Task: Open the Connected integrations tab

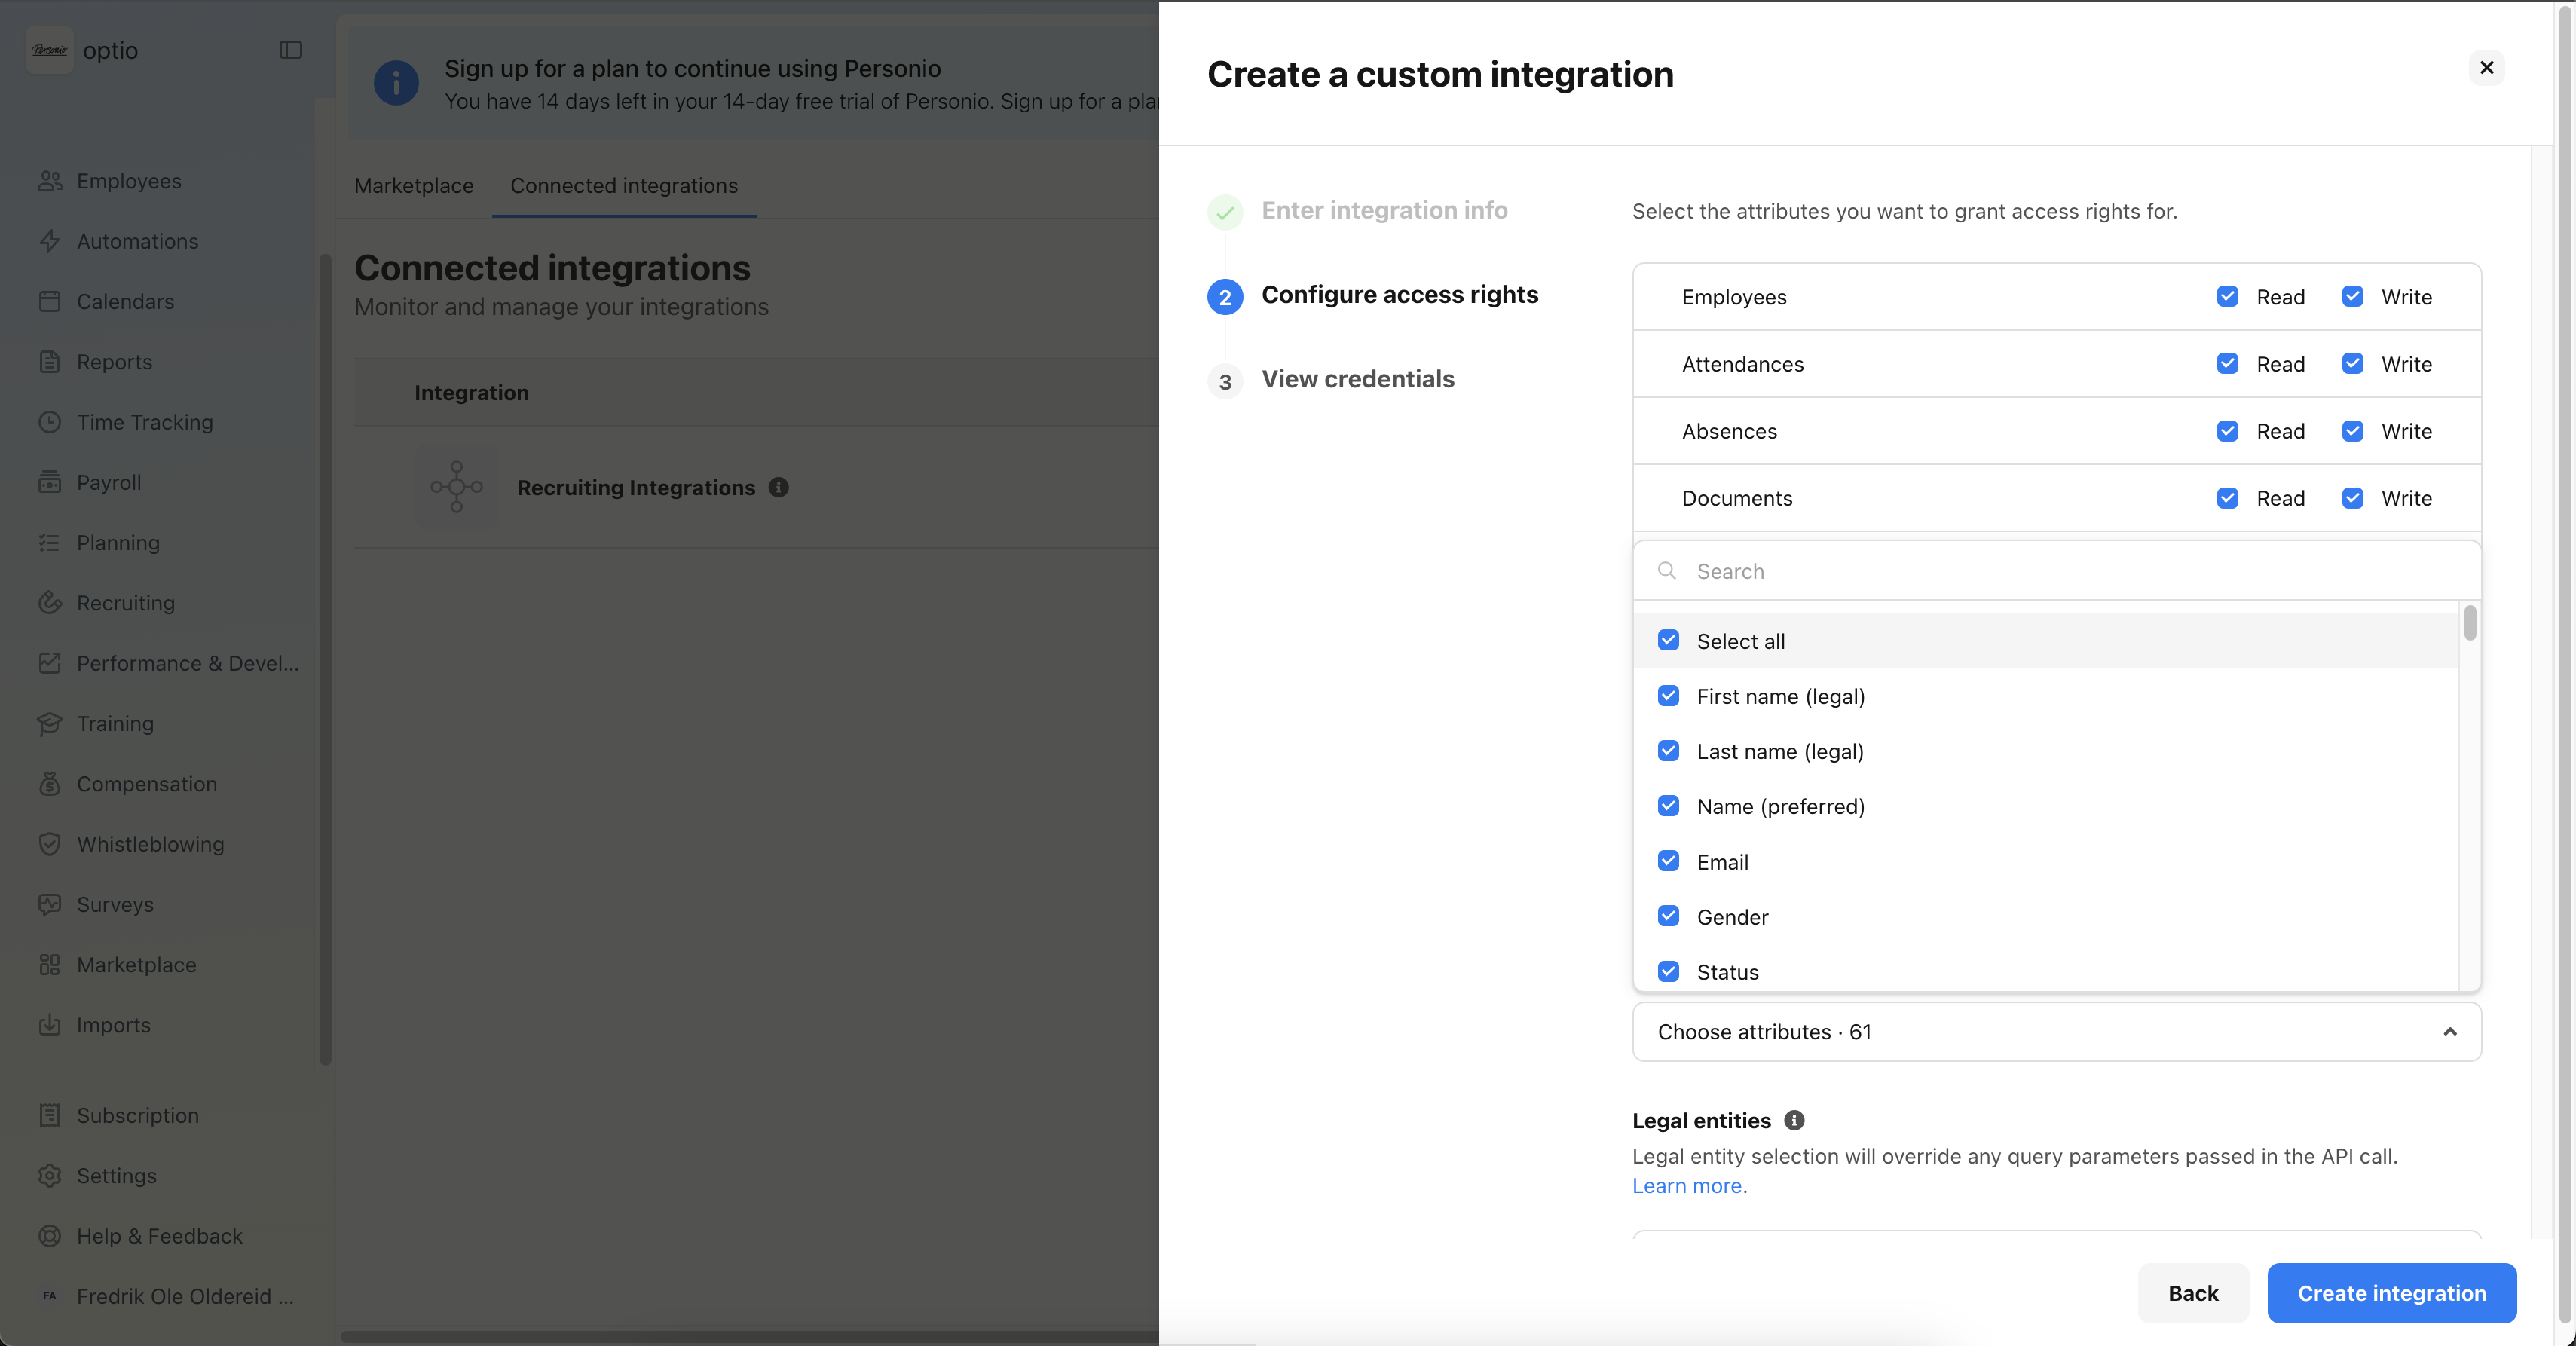Action: click(623, 186)
